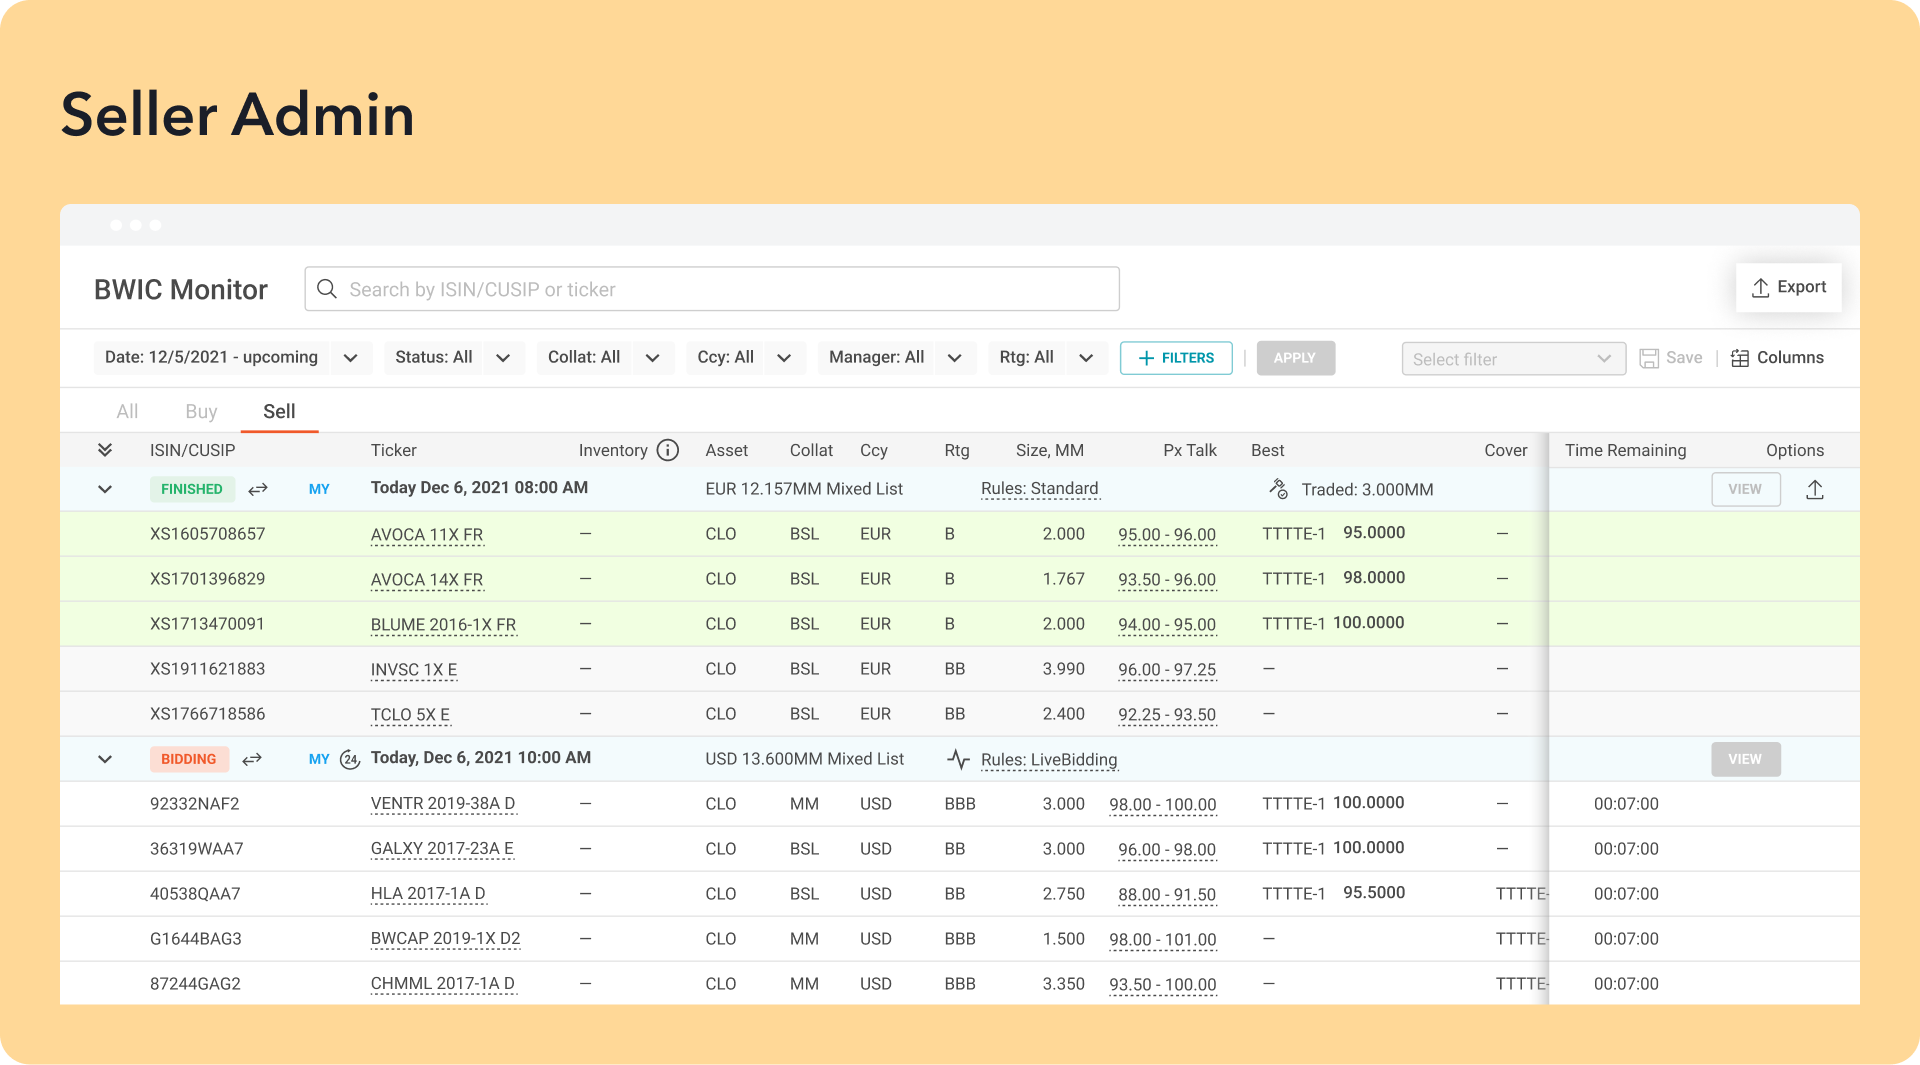
Task: Expand the Select filter combo box
Action: tap(1513, 359)
